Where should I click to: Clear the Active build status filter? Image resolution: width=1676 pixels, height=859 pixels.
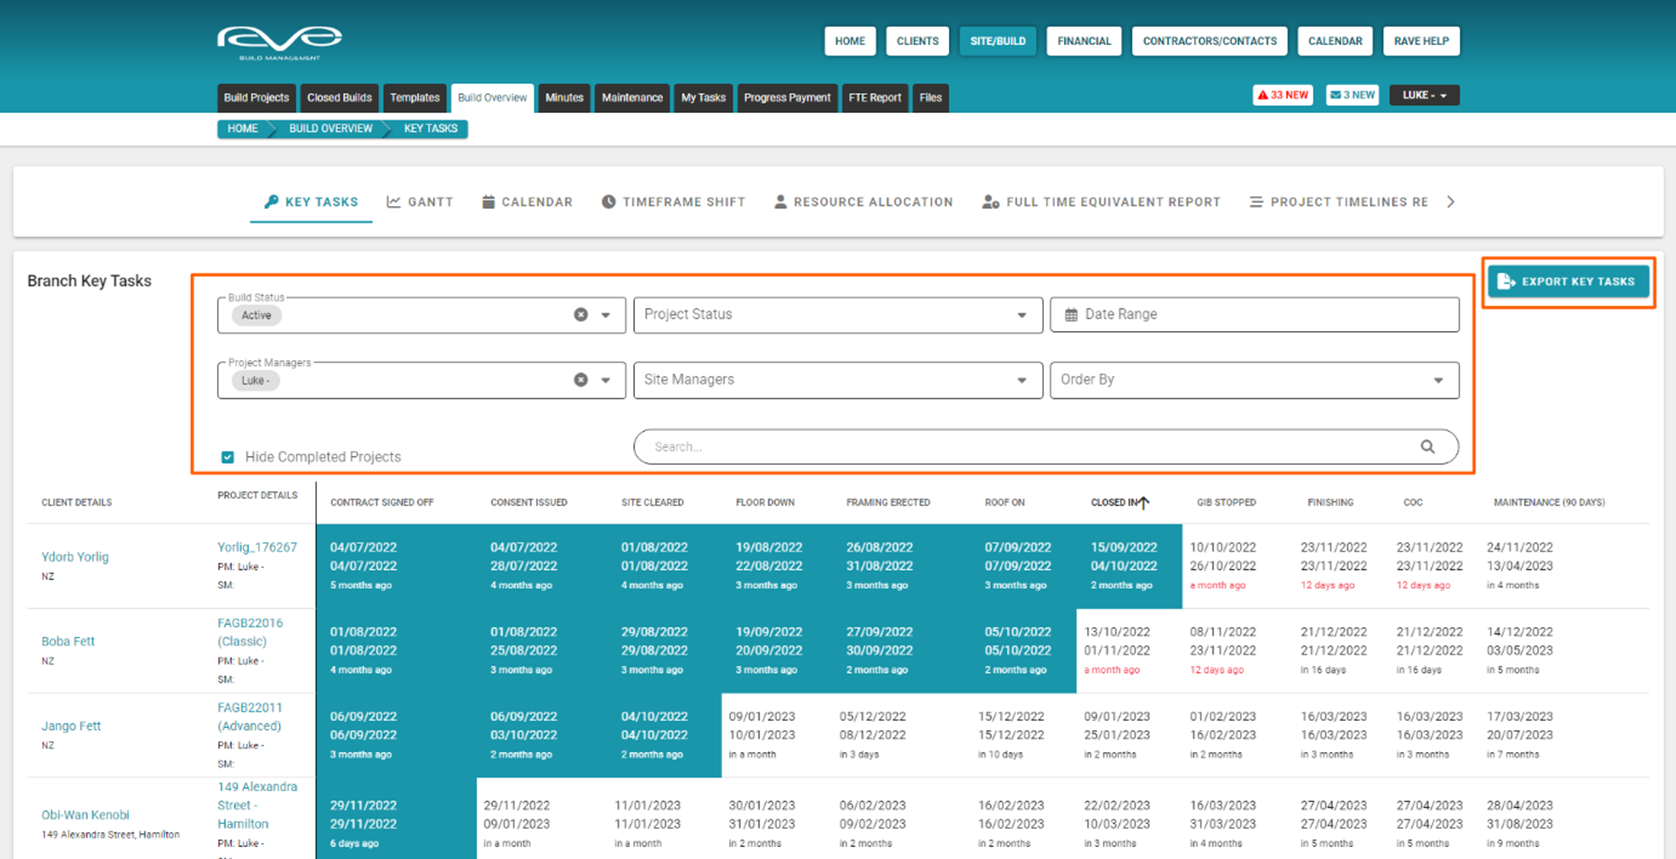coord(581,315)
